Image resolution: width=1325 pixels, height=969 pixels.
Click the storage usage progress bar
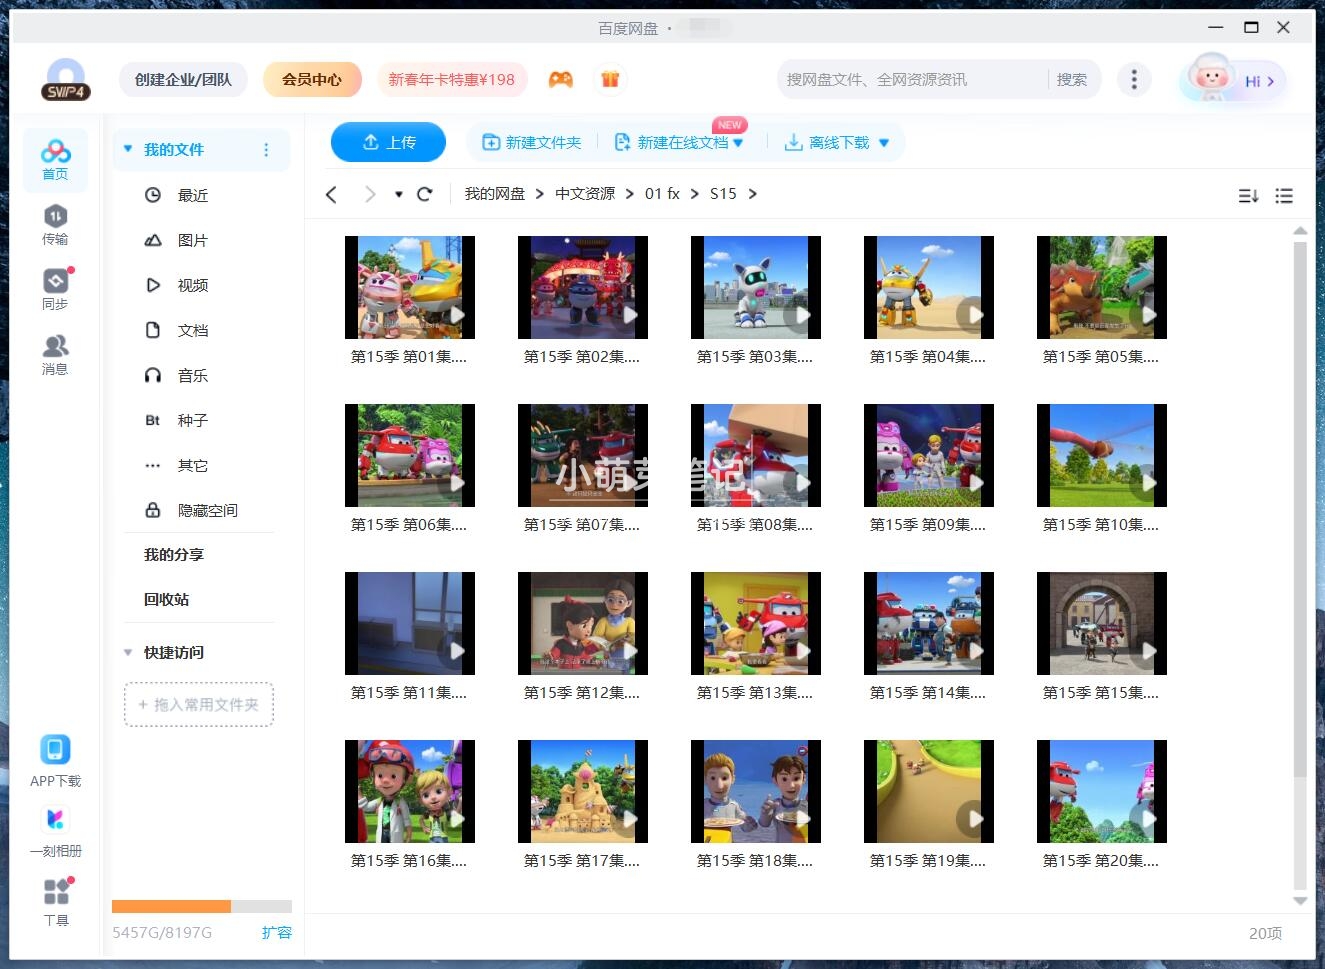point(200,906)
